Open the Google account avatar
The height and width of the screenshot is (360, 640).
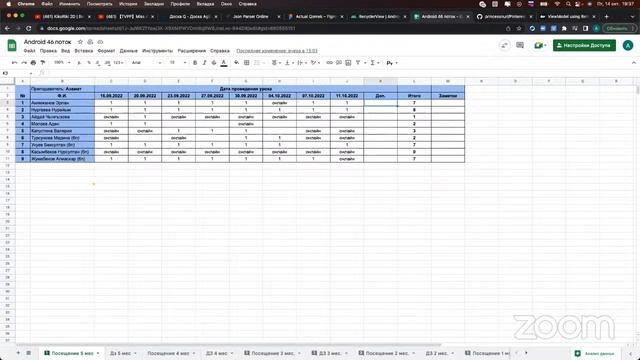point(628,45)
